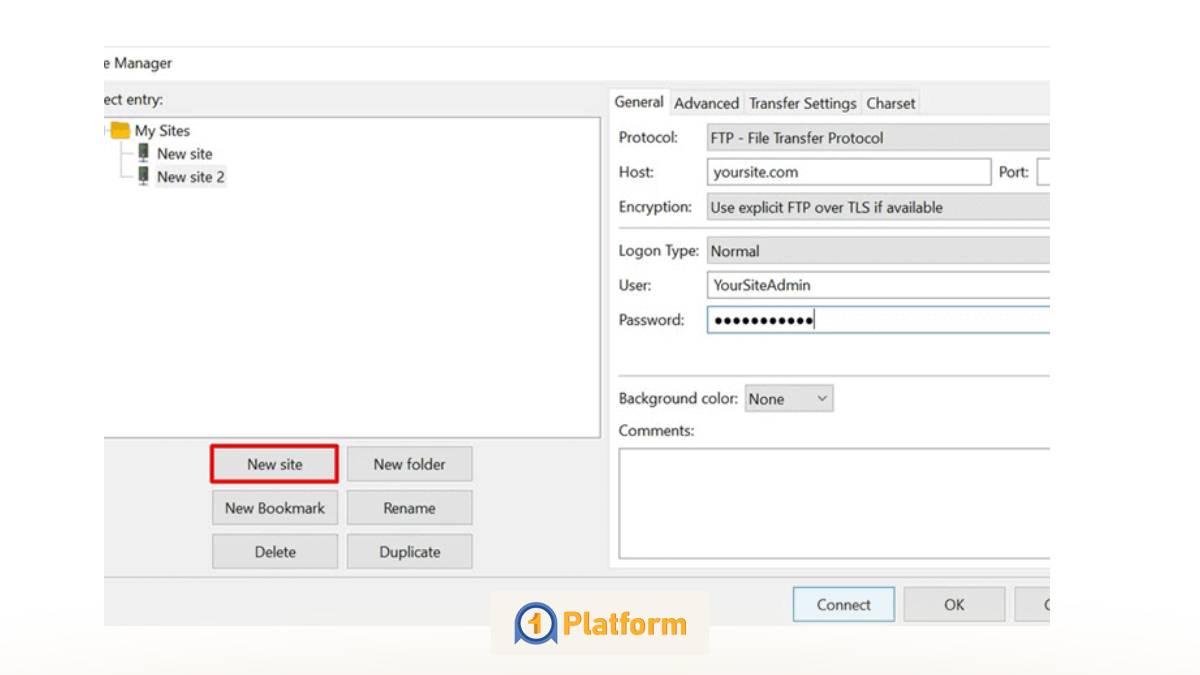Click inside the Comments box

coord(834,500)
